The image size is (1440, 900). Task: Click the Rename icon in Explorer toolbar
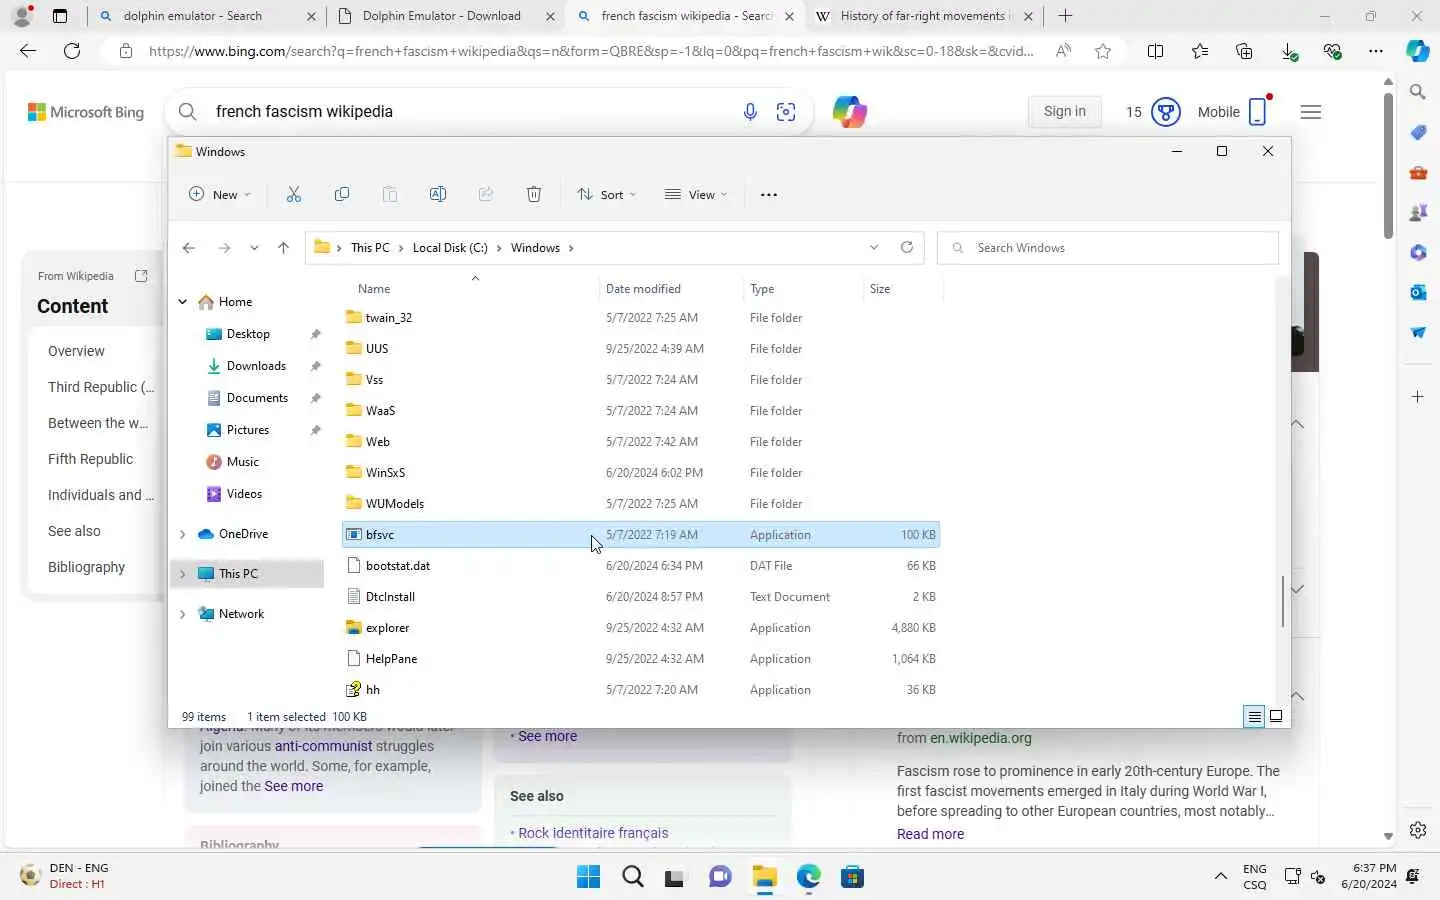point(438,195)
